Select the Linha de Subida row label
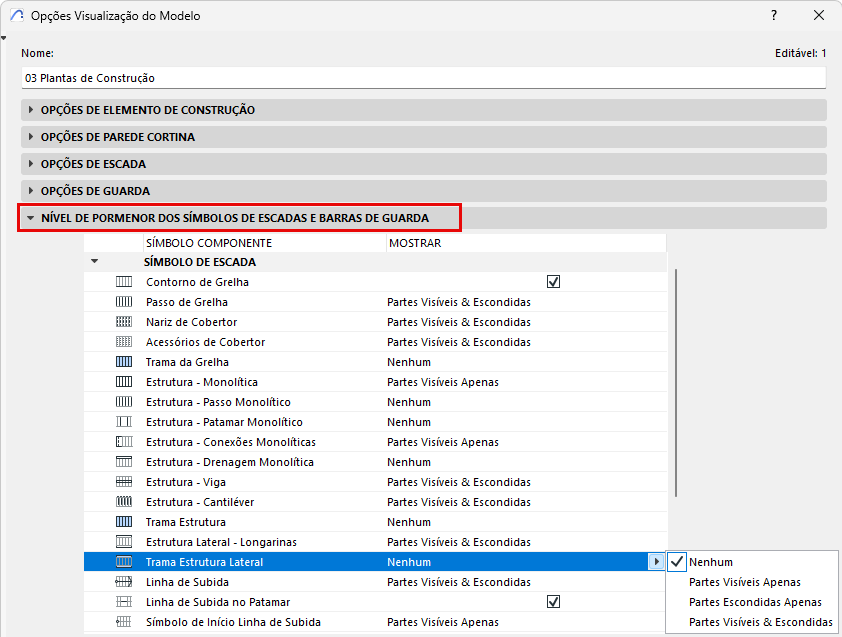This screenshot has height=637, width=842. [x=187, y=582]
